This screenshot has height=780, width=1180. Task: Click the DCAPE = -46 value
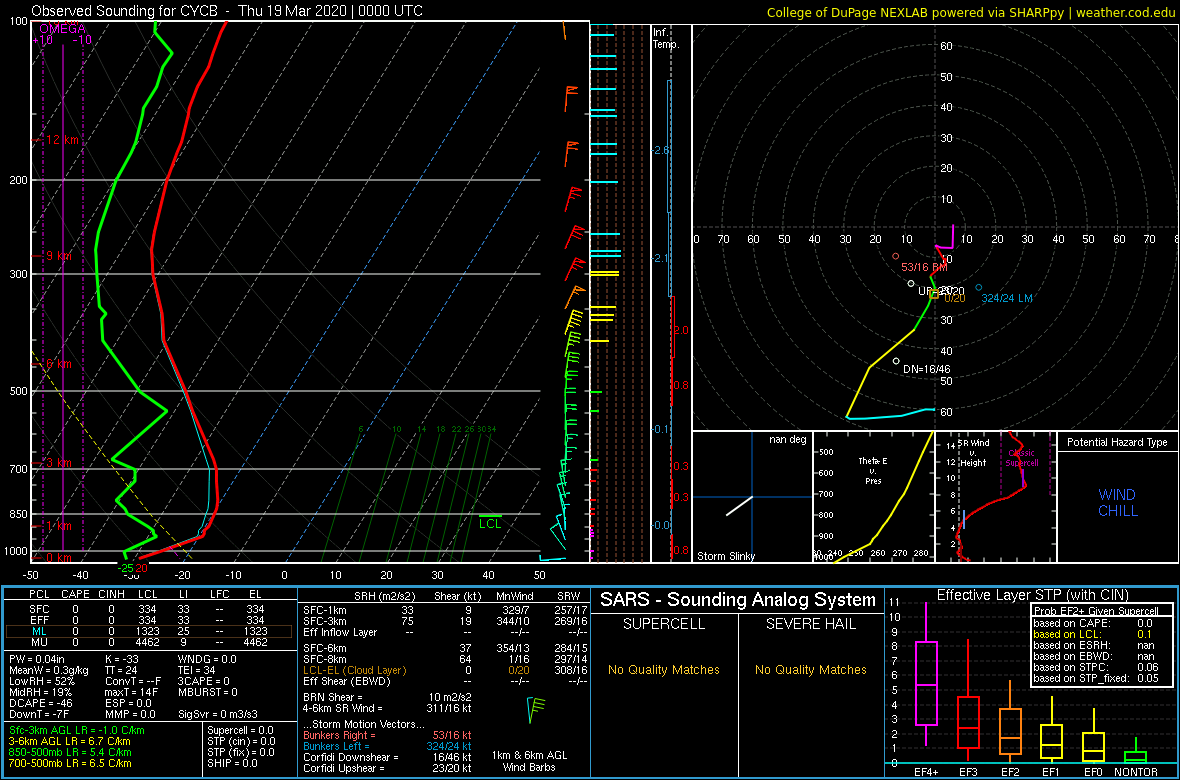[39, 702]
